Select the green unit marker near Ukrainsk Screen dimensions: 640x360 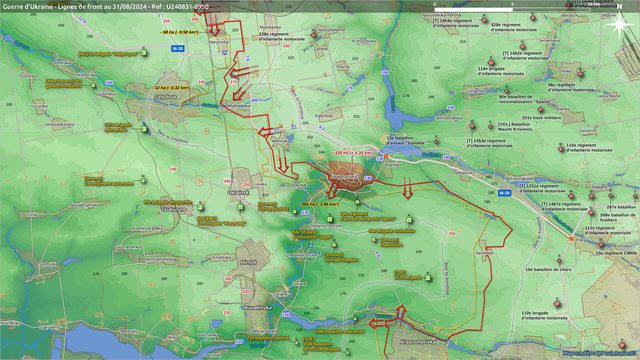tap(240, 207)
